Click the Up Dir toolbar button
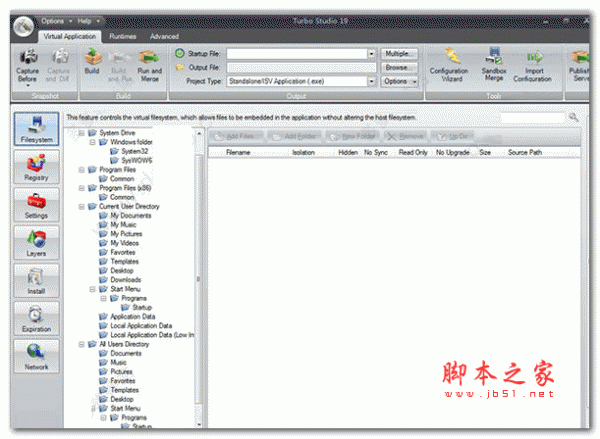 (453, 136)
